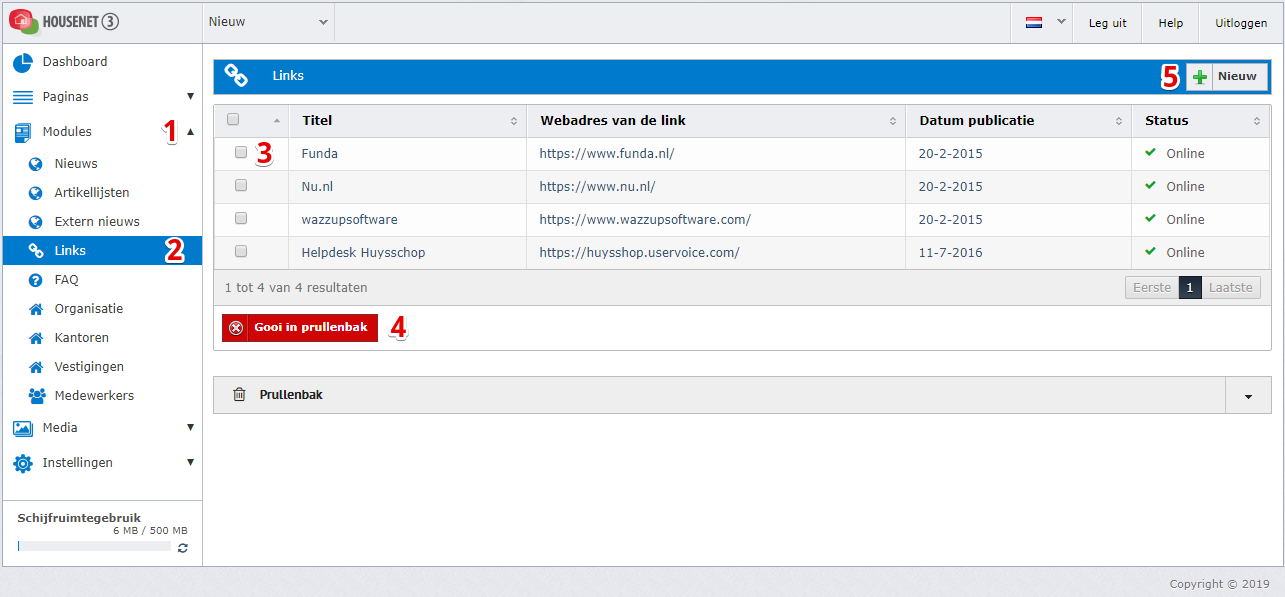This screenshot has height=597, width=1285.
Task: Click the green checkmark in wazzupsoftware row
Action: pyautogui.click(x=1151, y=219)
